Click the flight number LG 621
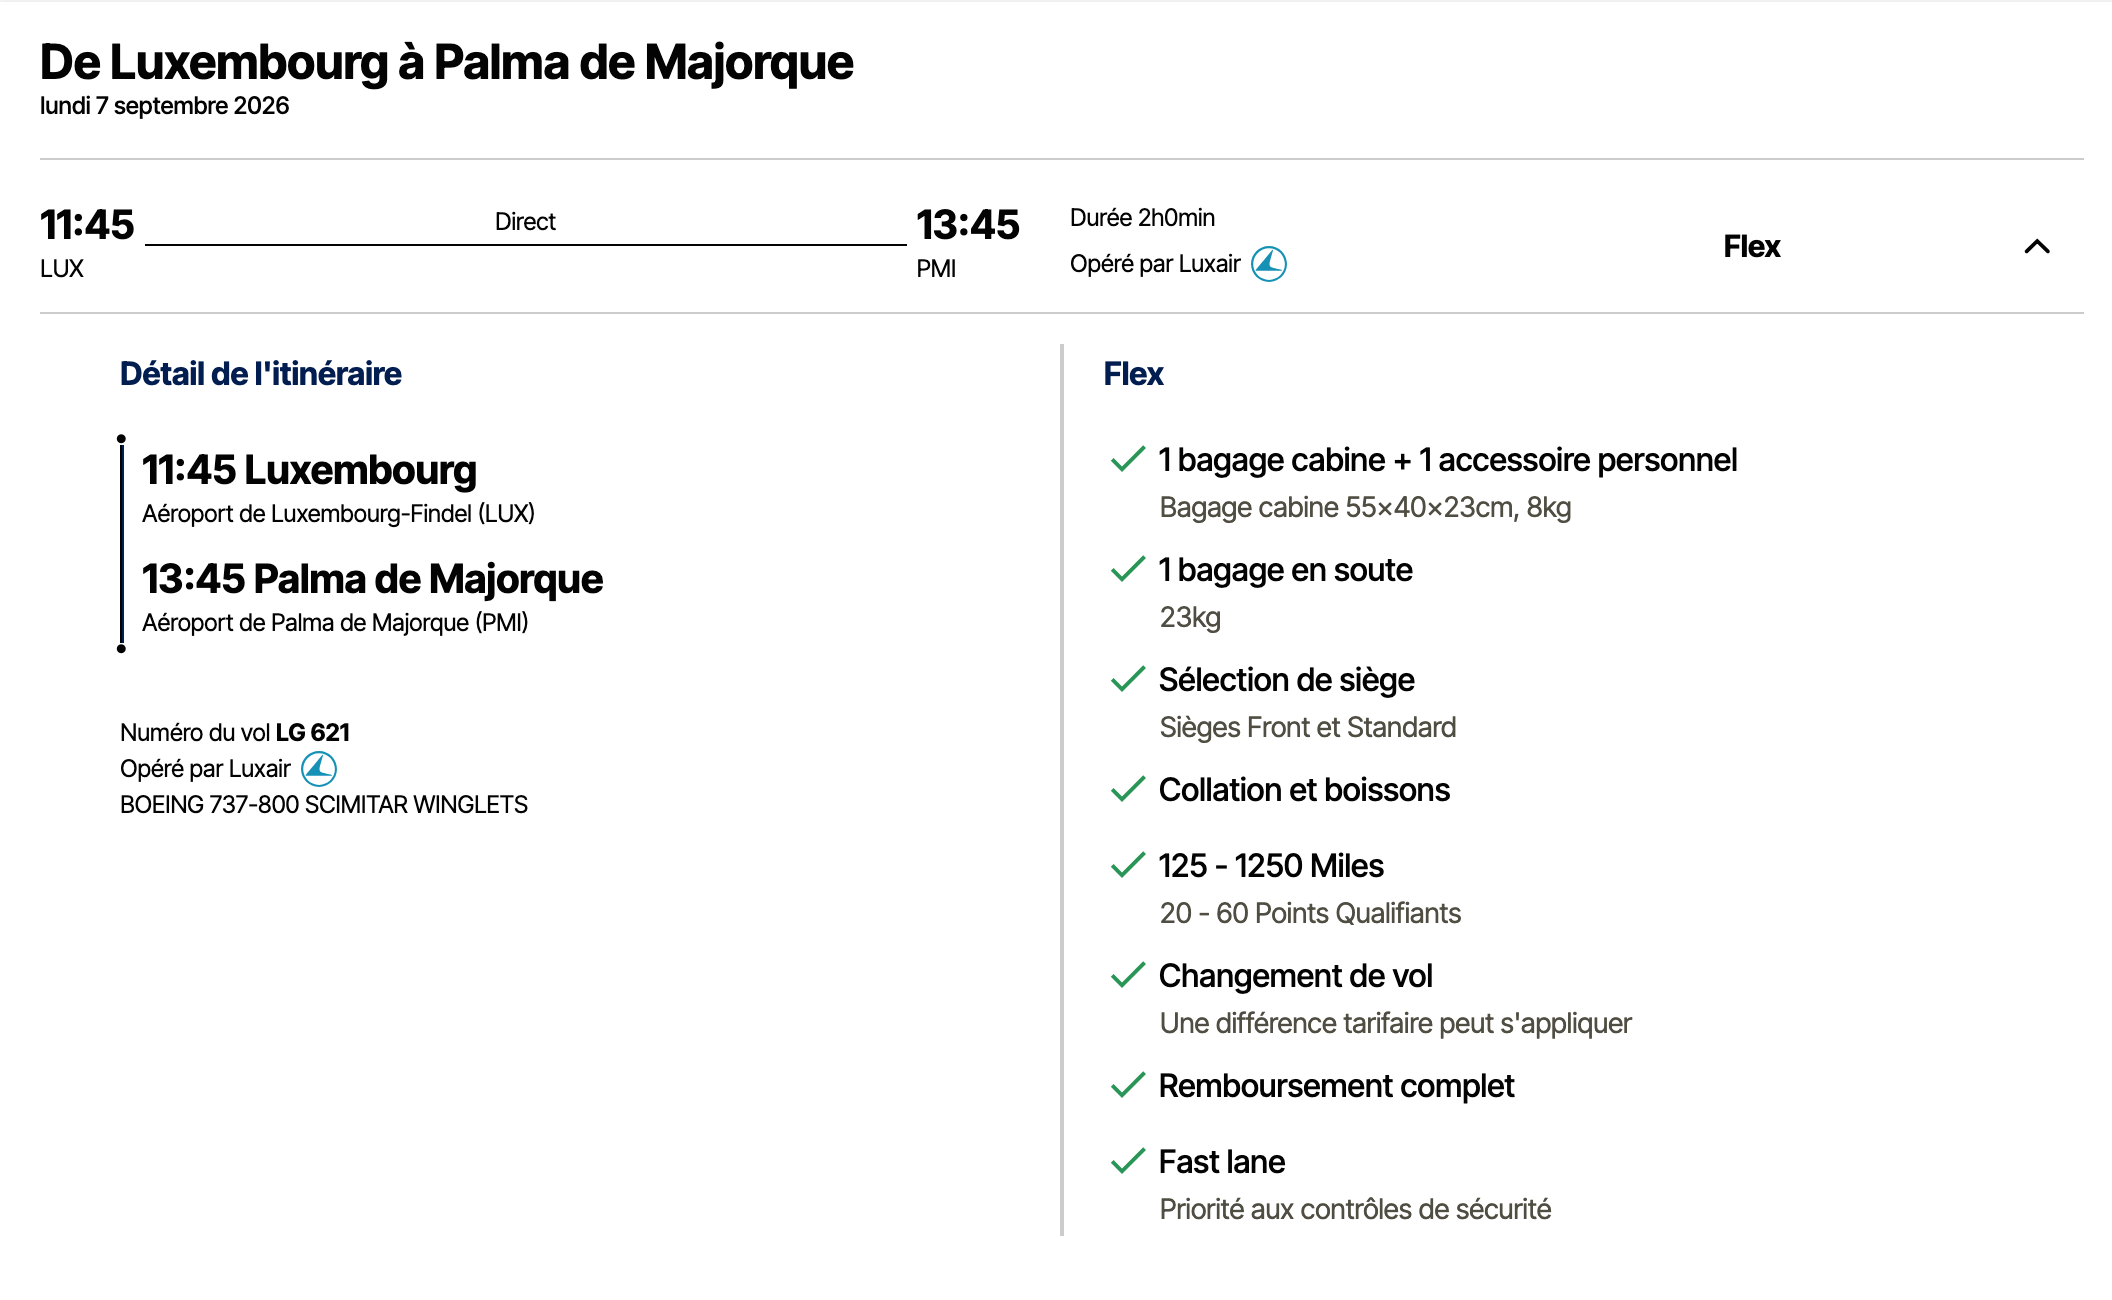This screenshot has height=1300, width=2112. click(x=313, y=733)
